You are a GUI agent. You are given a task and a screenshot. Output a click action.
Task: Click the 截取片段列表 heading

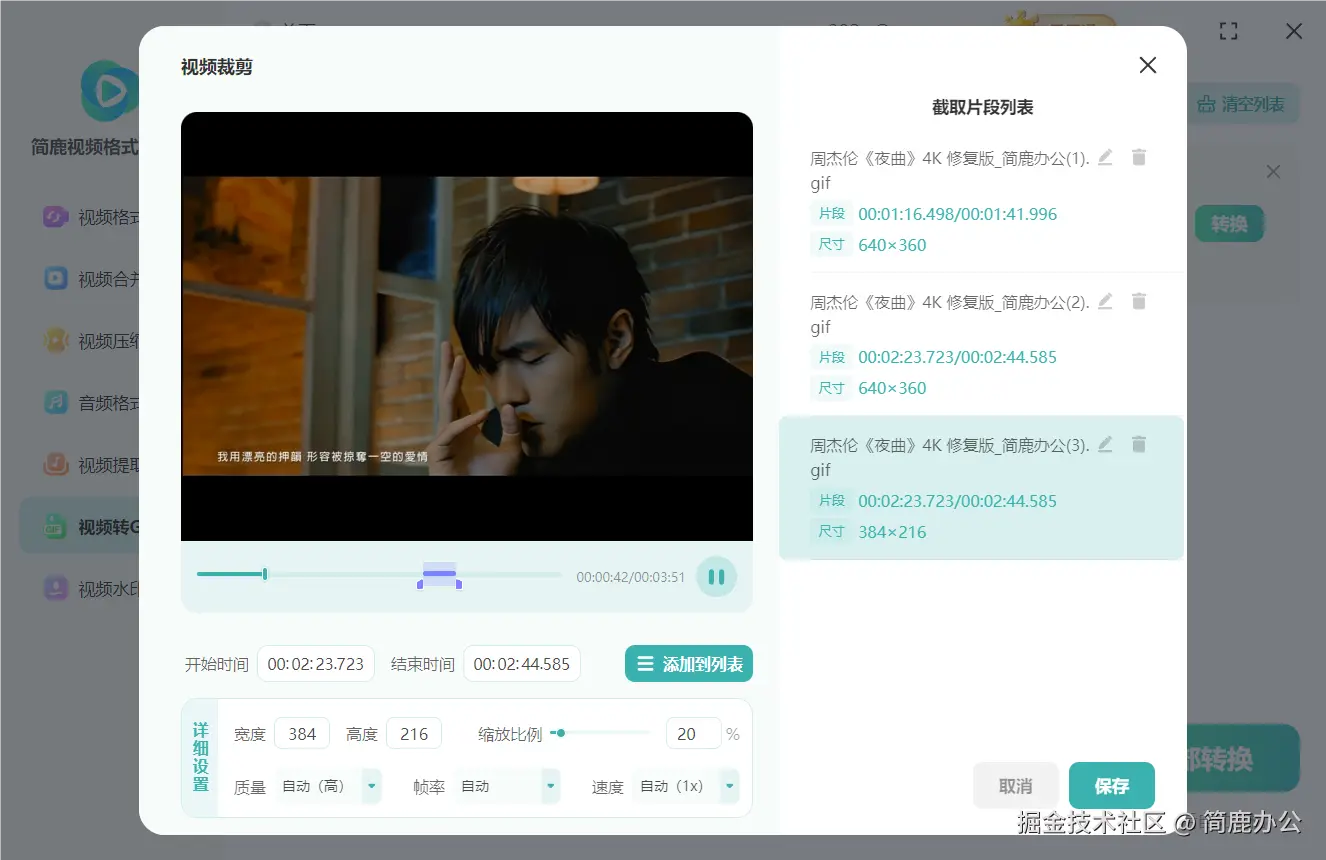(983, 107)
